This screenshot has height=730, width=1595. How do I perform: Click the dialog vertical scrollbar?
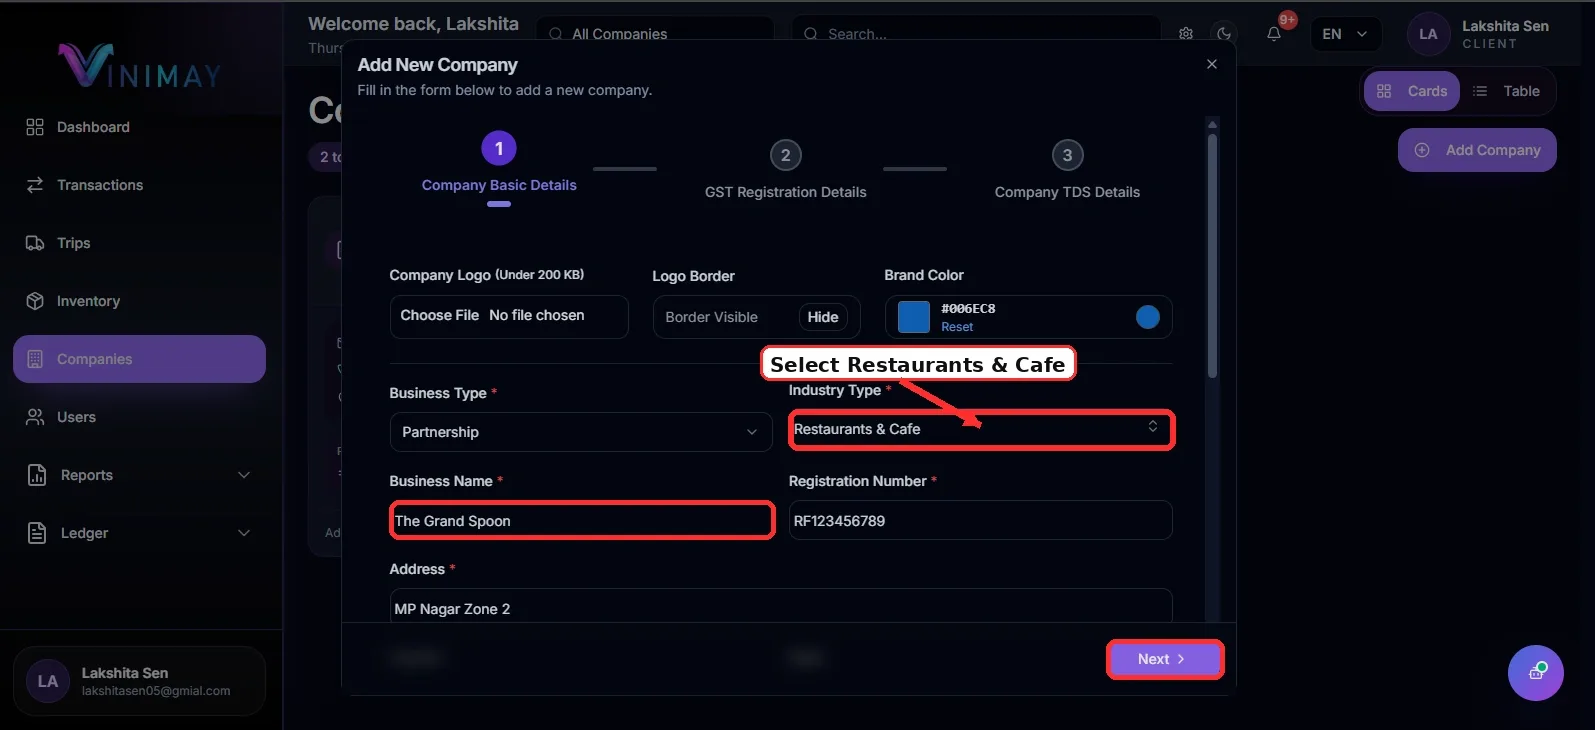coord(1212,255)
